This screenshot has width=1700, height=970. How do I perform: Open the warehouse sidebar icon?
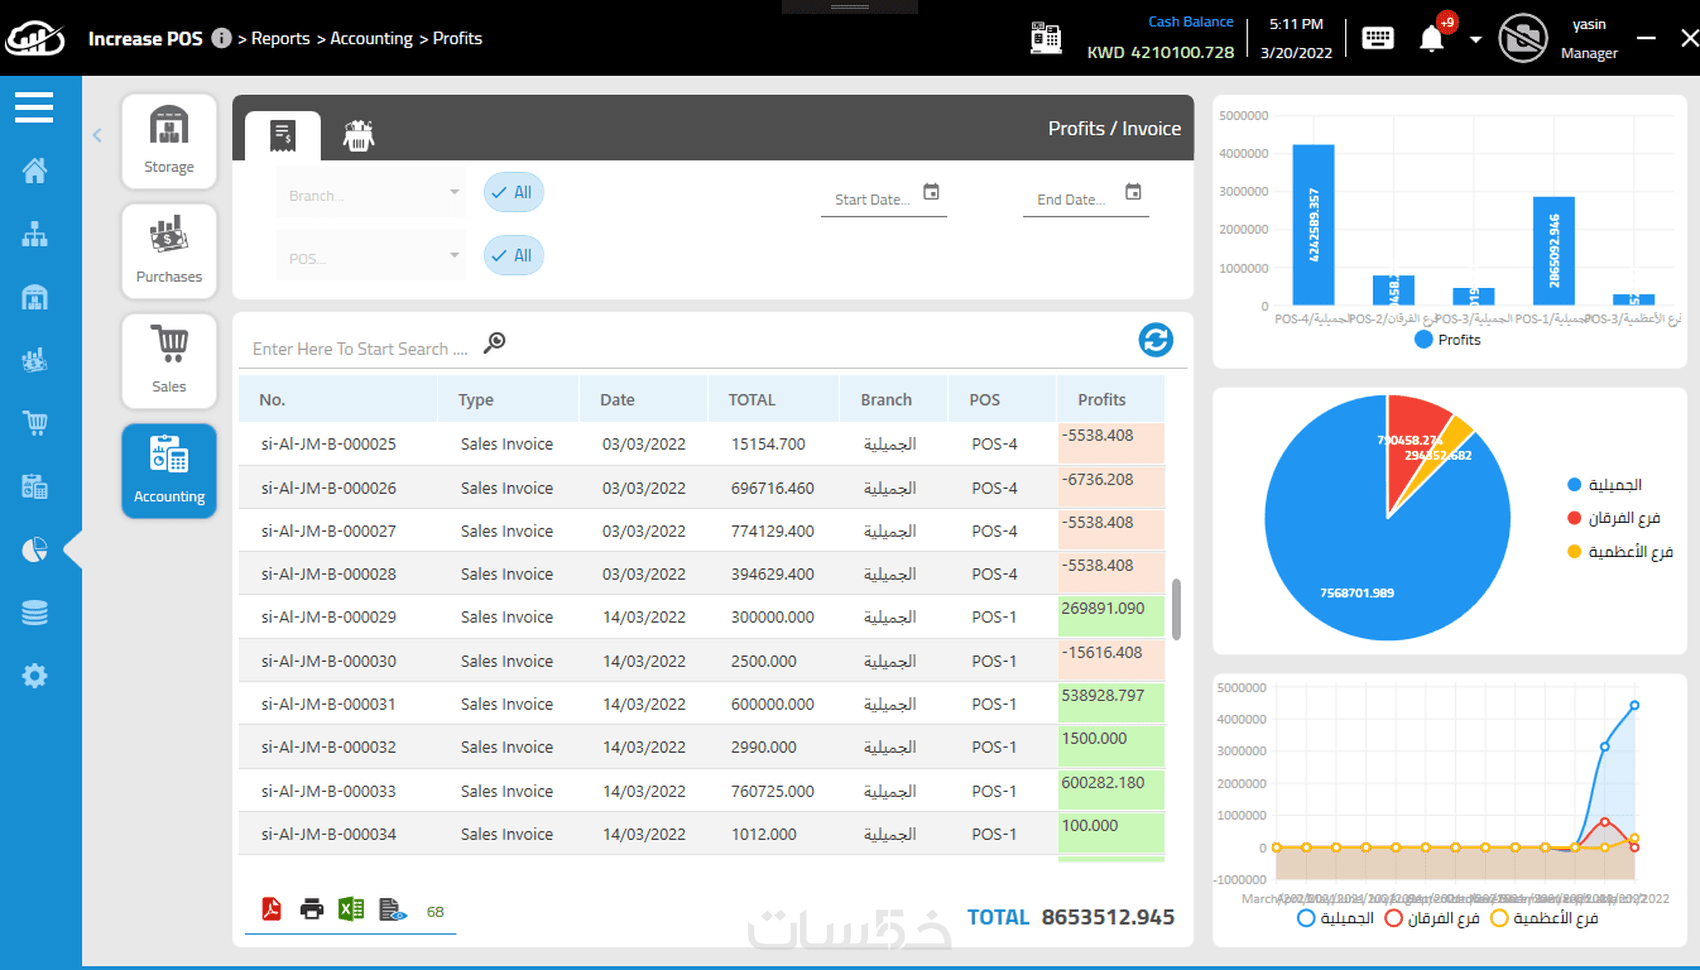click(x=35, y=297)
